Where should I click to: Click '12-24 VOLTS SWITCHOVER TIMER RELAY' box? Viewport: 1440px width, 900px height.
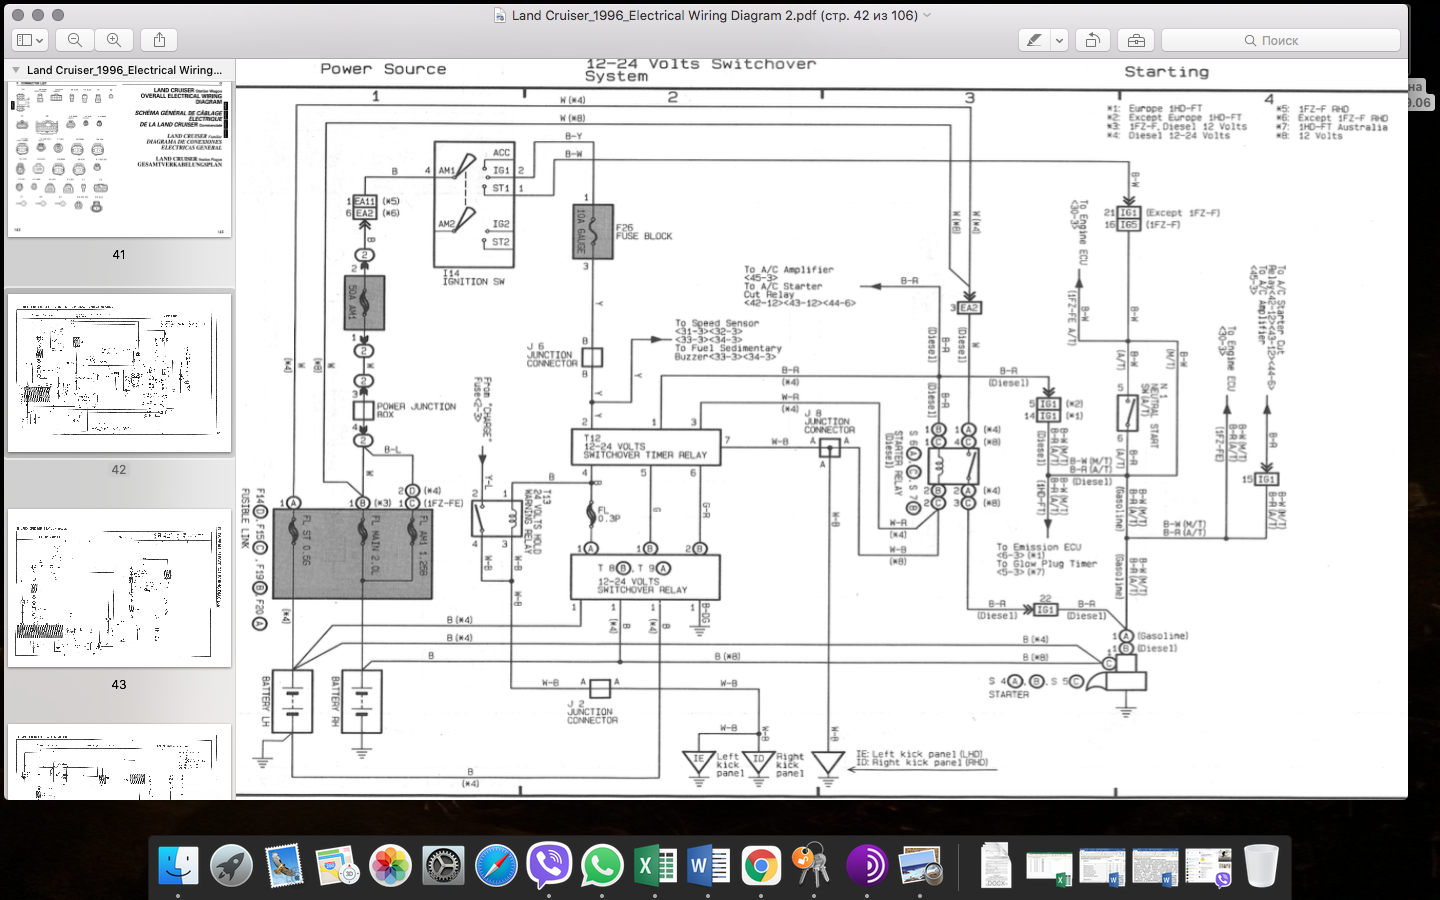click(645, 447)
